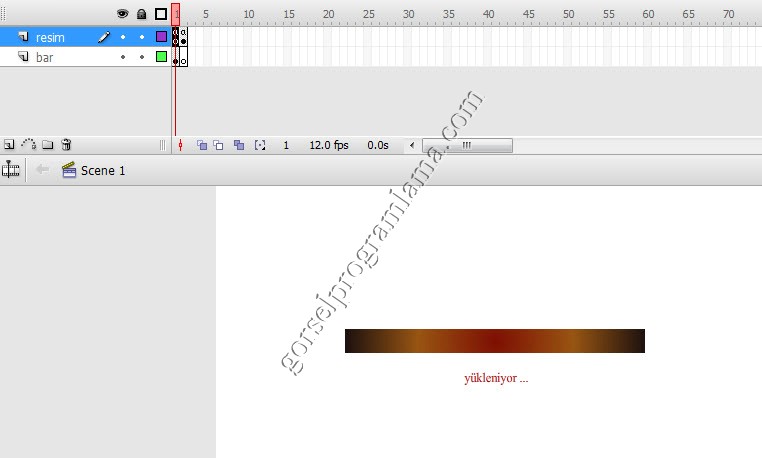
Task: Add a motion guide layer
Action: point(28,145)
